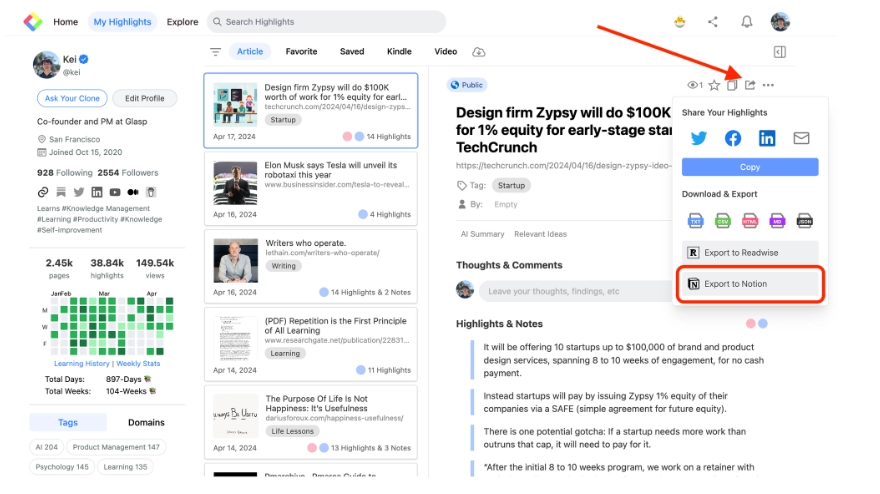Click the profile YouTube icon
The height and width of the screenshot is (494, 880).
coord(114,192)
